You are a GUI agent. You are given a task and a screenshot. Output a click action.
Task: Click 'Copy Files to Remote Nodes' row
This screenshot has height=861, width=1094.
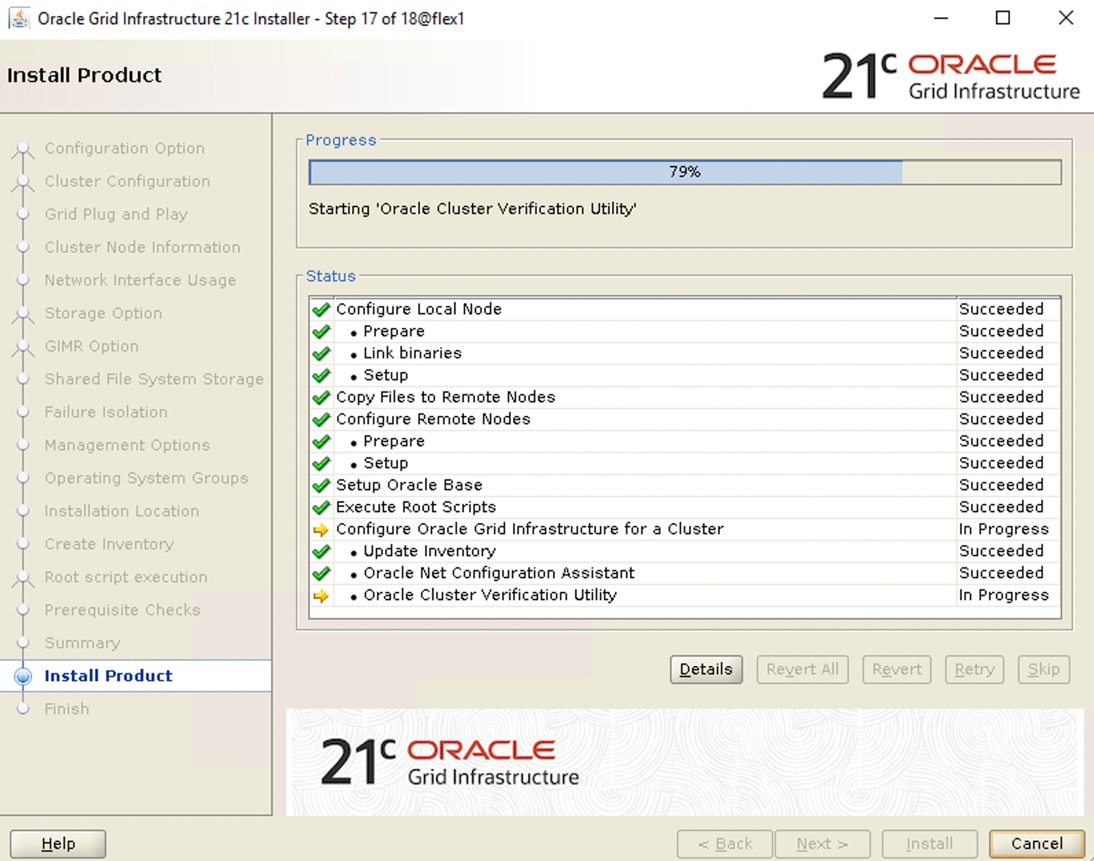point(685,397)
